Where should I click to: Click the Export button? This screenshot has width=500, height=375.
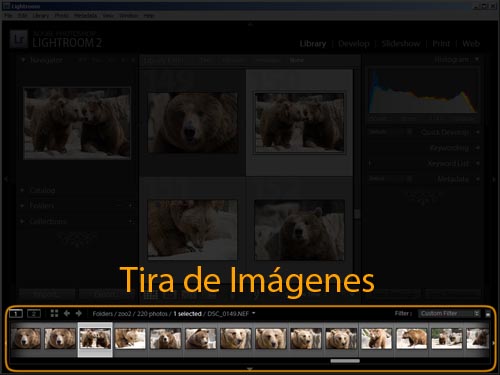tap(106, 294)
